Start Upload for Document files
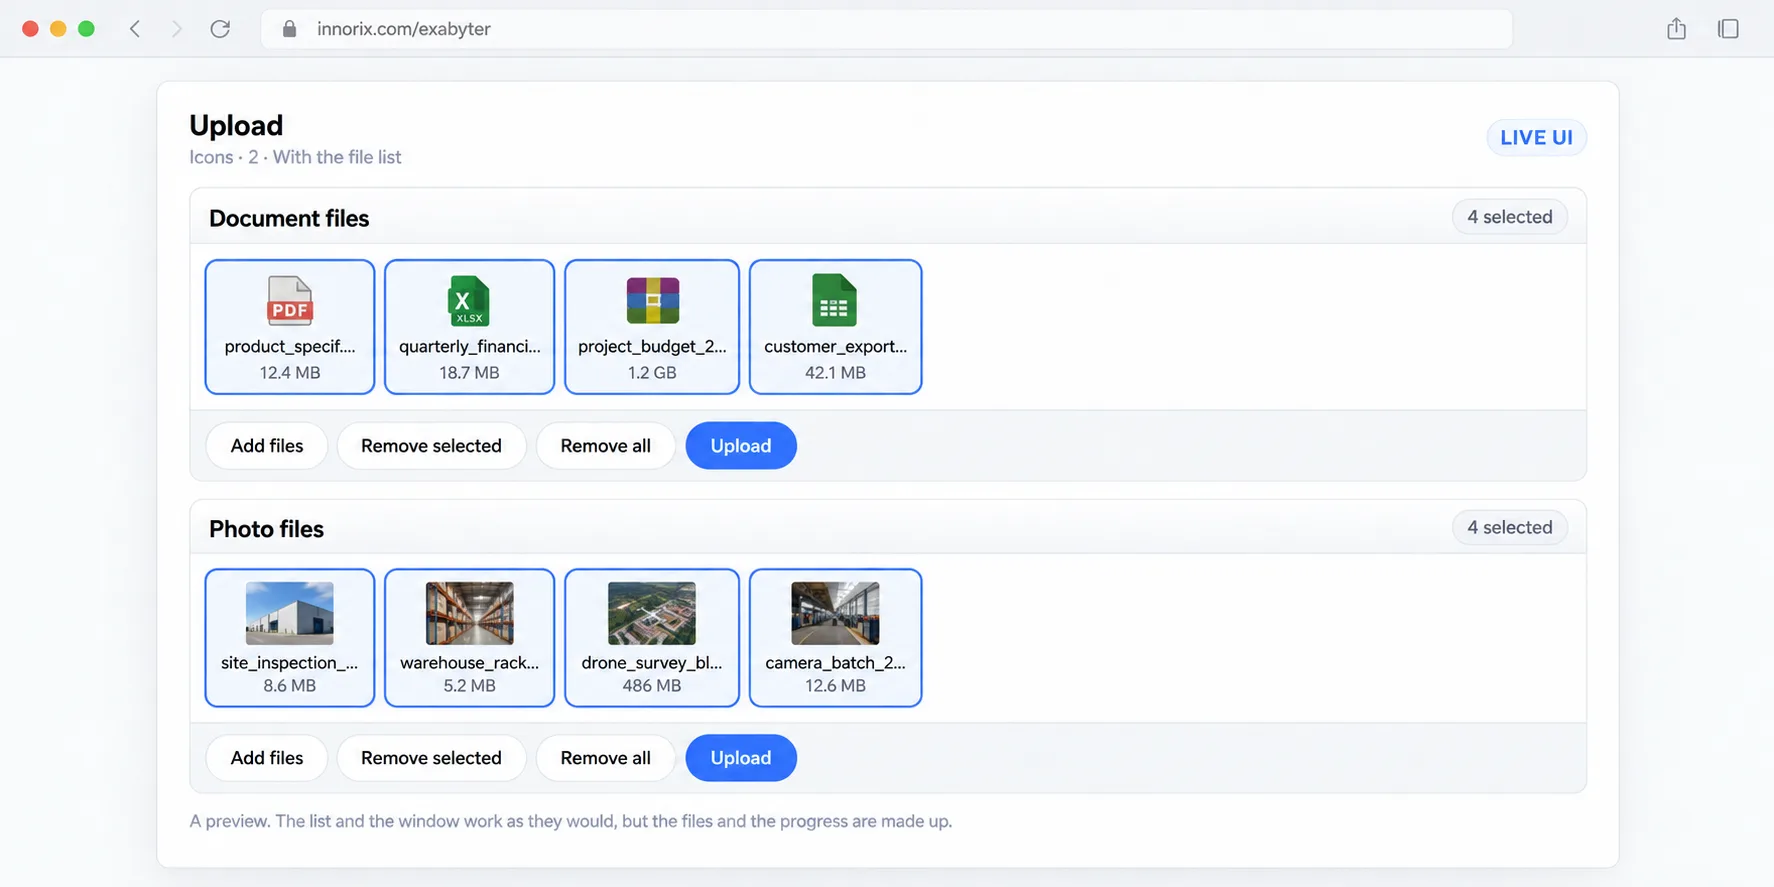 (741, 446)
